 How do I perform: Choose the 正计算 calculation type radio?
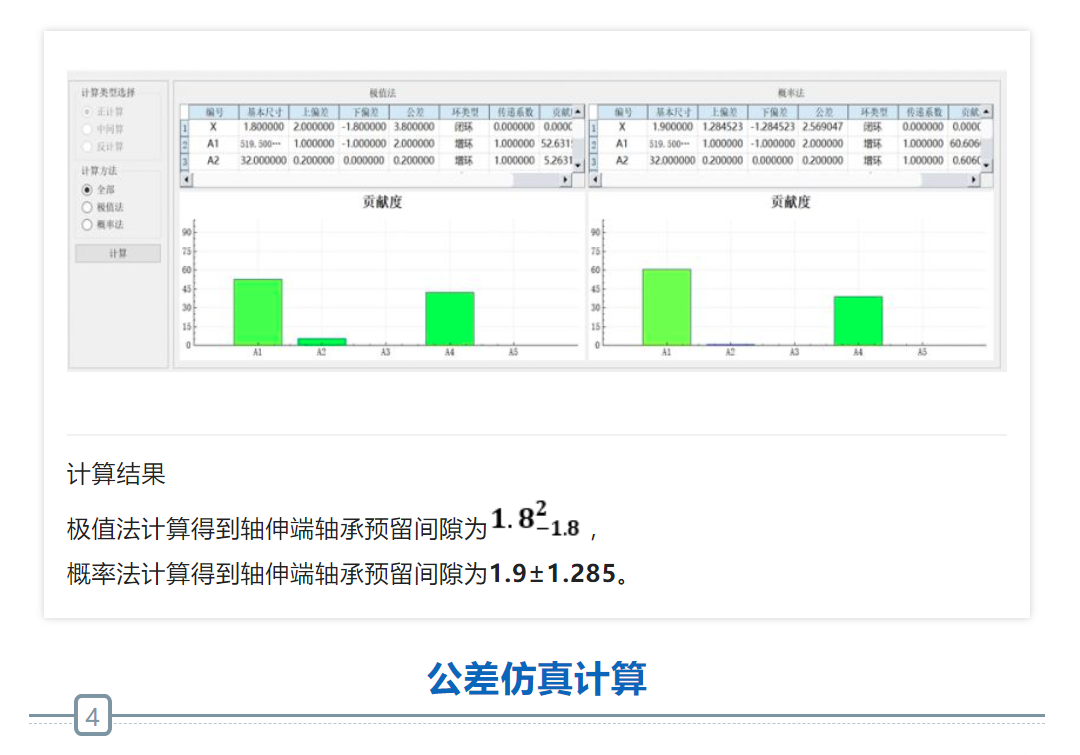87,112
